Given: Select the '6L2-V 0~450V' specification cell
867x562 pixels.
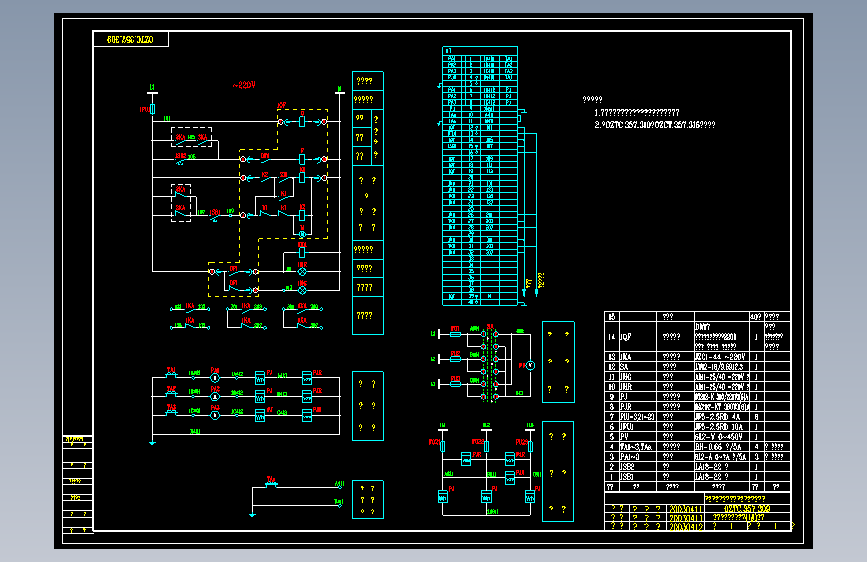Looking at the screenshot, I should [722, 436].
